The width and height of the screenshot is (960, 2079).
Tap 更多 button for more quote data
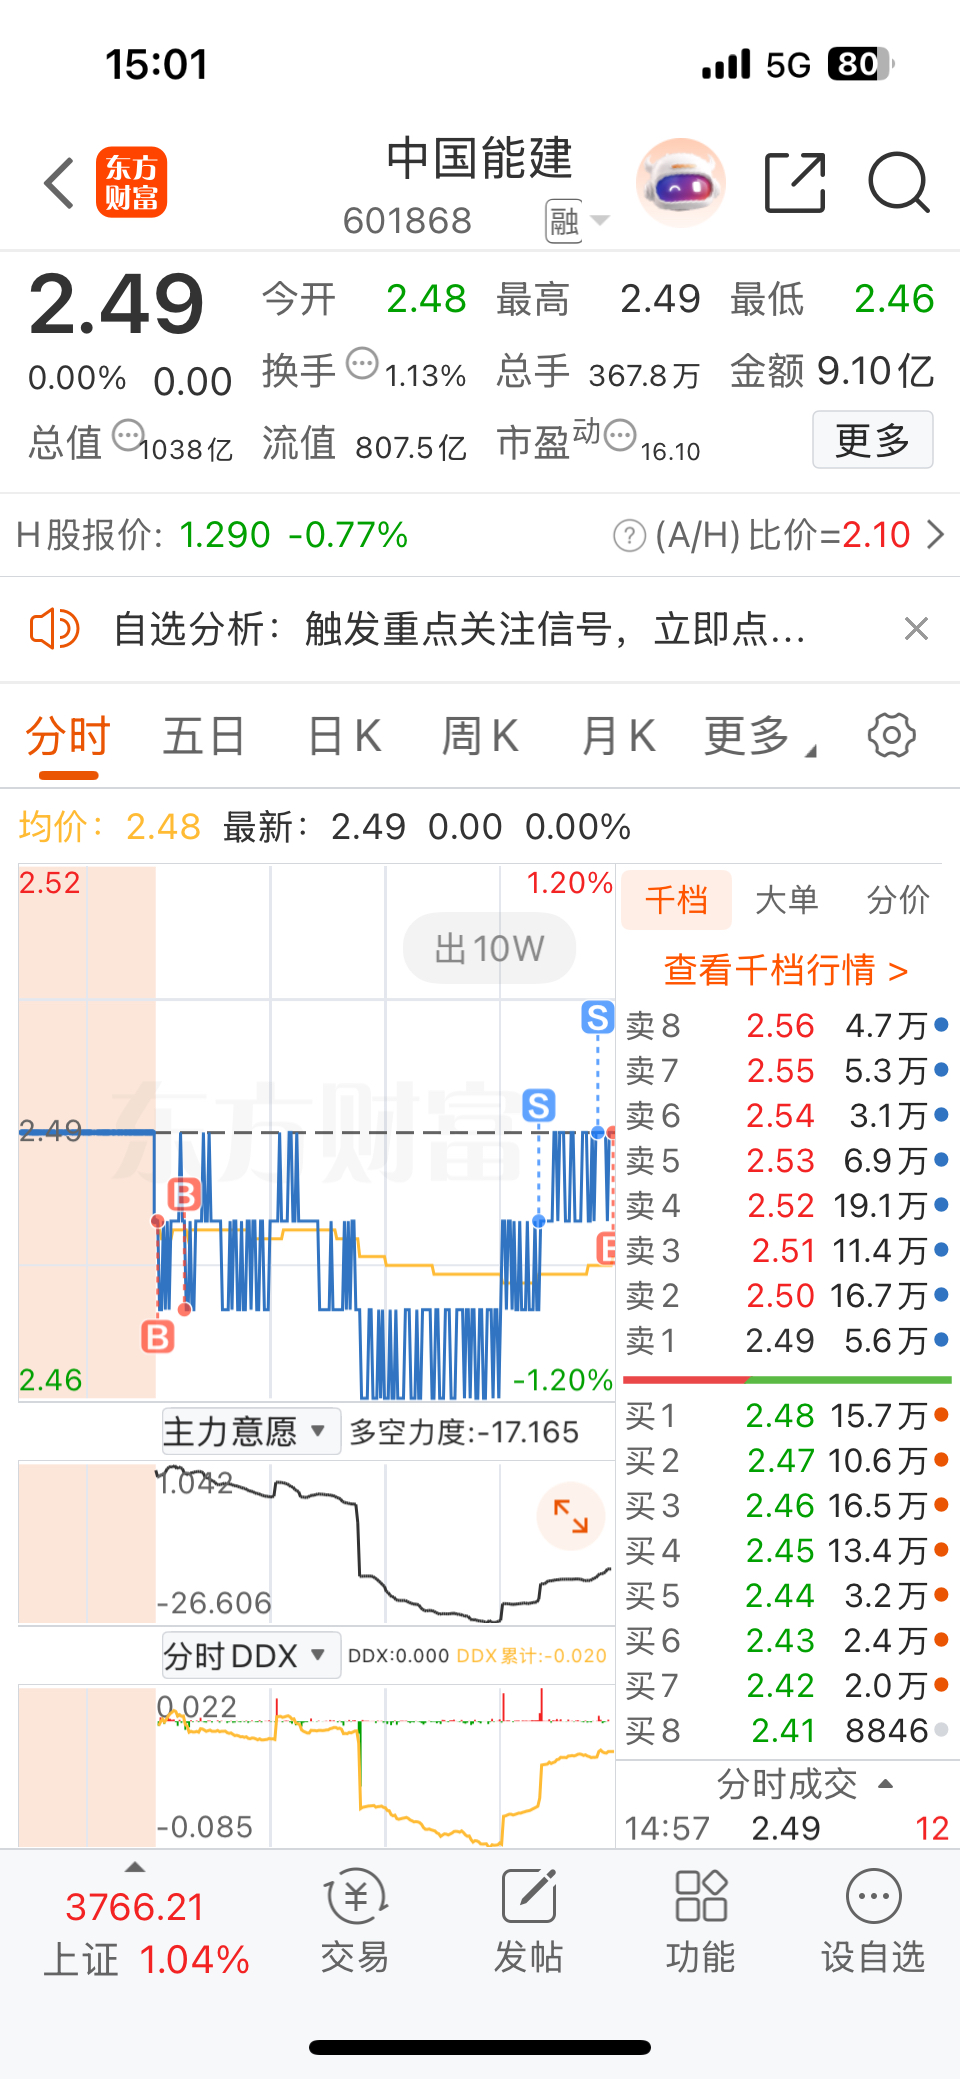pos(873,440)
